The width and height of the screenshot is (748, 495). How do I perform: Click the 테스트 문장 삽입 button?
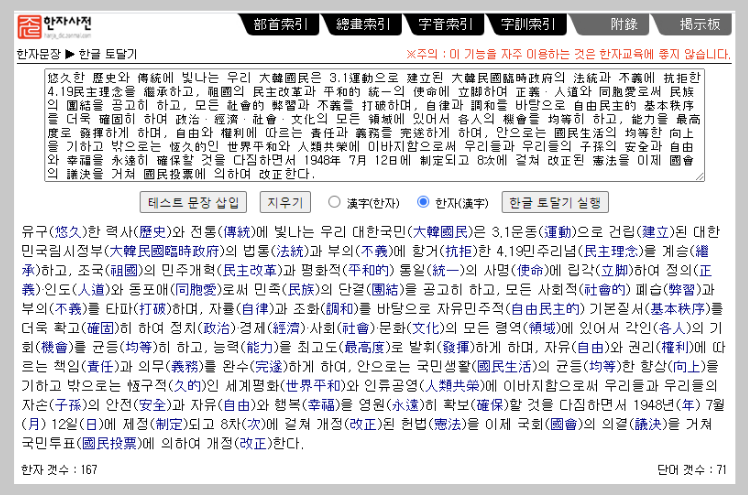tap(193, 203)
